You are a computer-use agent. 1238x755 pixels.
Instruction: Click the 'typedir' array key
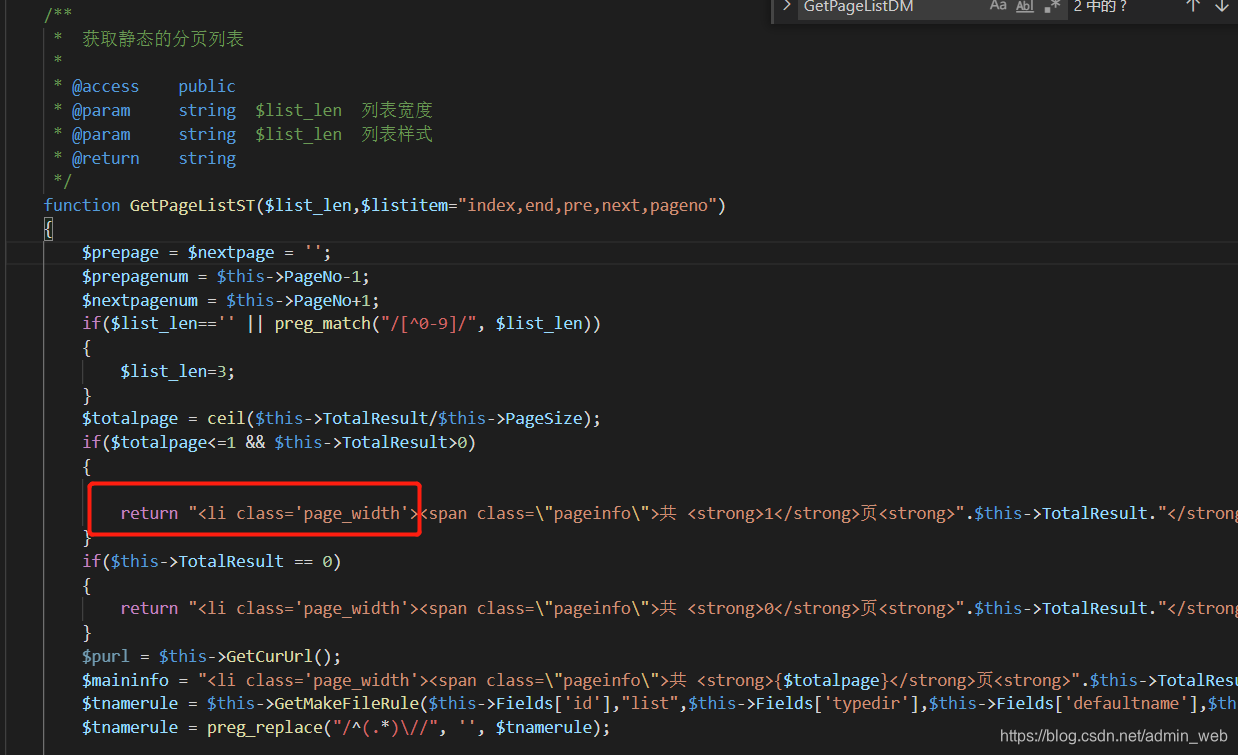(x=866, y=704)
